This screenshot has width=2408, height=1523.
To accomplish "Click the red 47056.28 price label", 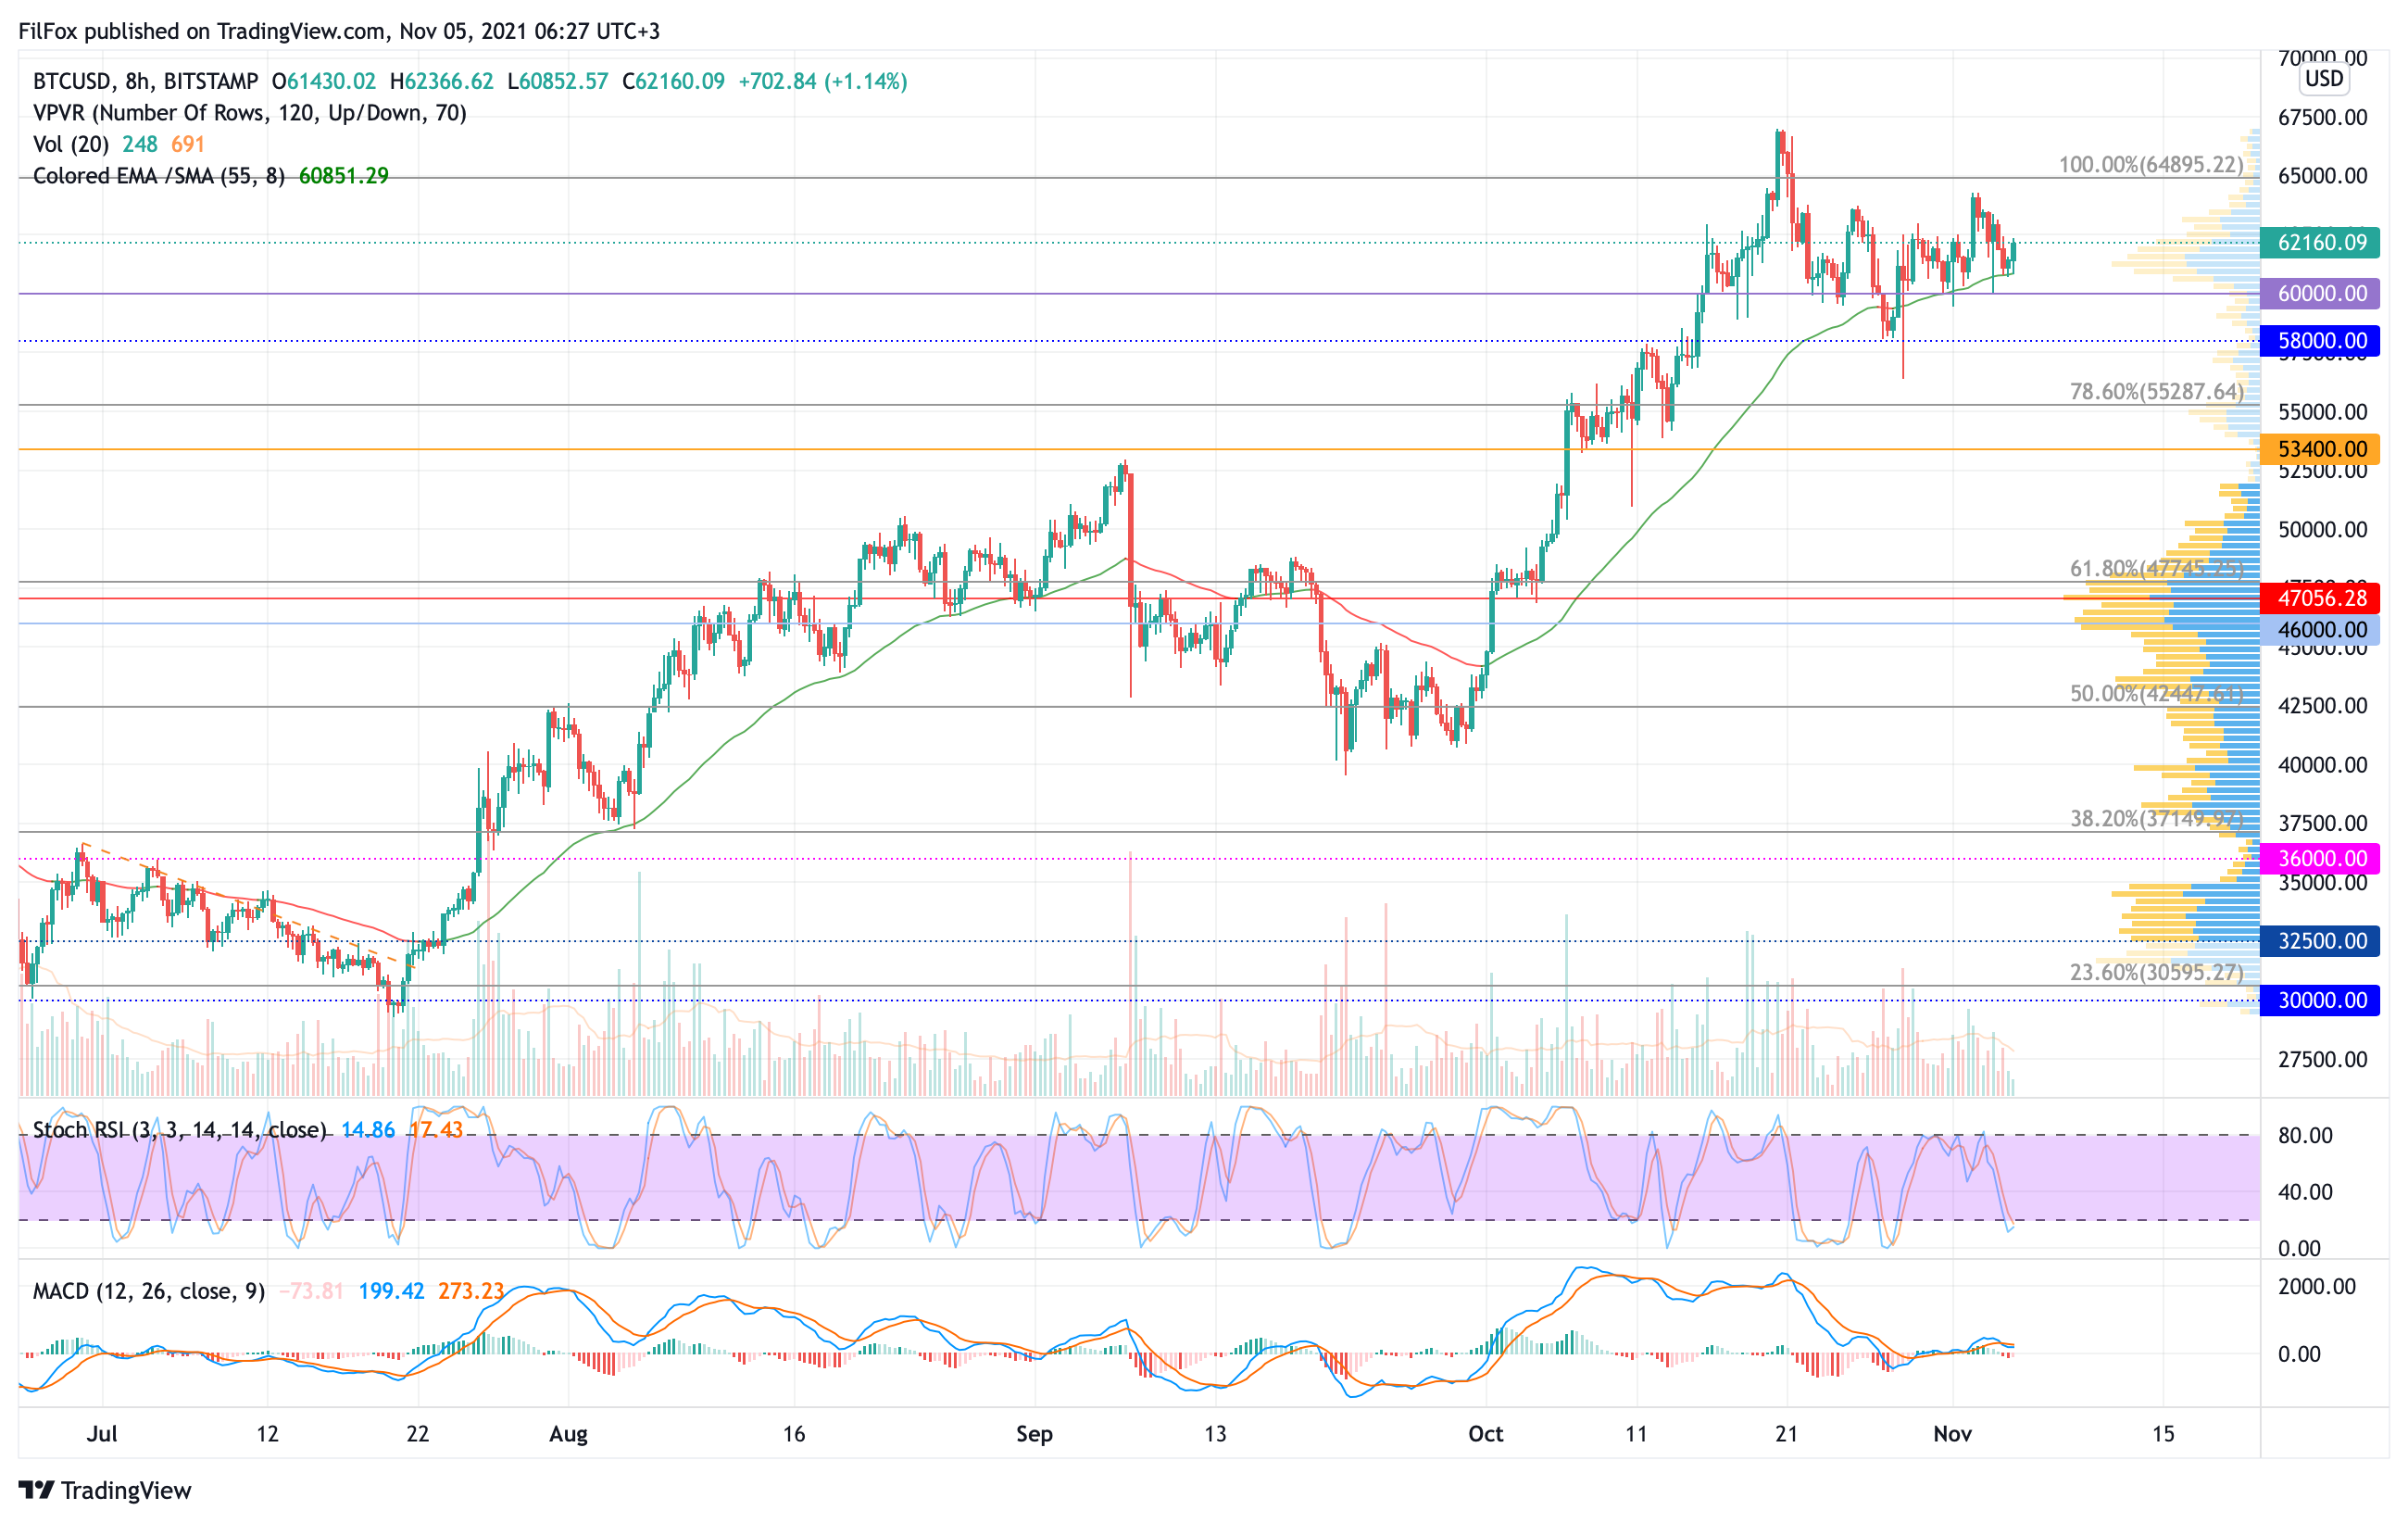I will pos(2320,599).
